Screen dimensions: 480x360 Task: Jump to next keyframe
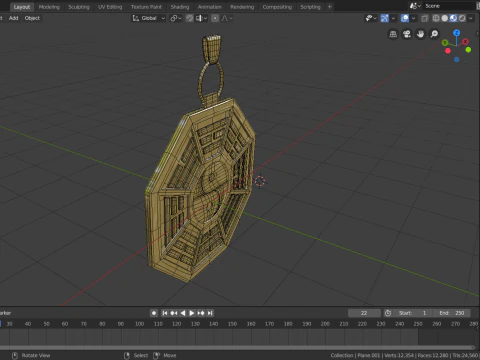pos(201,313)
